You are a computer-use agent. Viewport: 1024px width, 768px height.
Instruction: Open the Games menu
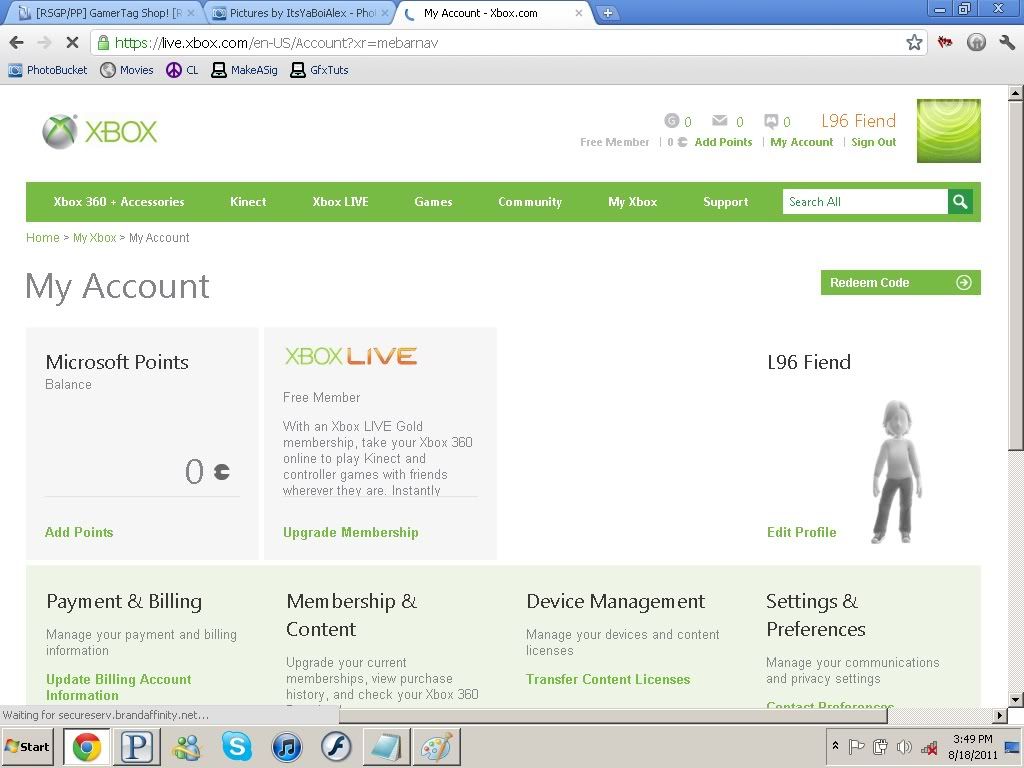pyautogui.click(x=433, y=202)
